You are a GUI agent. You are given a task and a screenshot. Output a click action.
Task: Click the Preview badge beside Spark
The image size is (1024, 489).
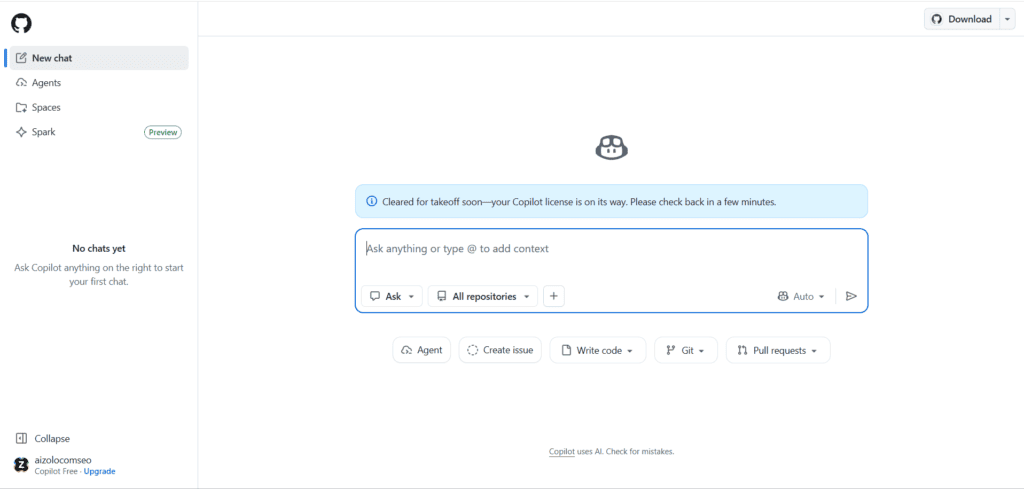(x=163, y=132)
